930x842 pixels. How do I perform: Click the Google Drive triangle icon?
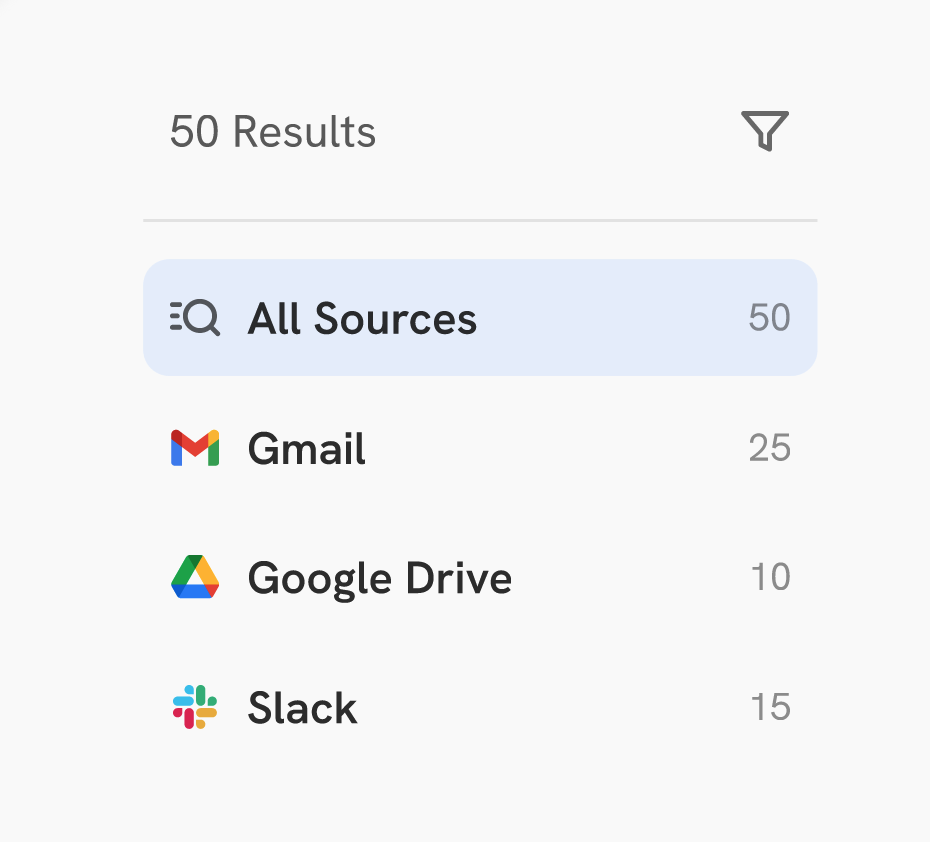(194, 578)
